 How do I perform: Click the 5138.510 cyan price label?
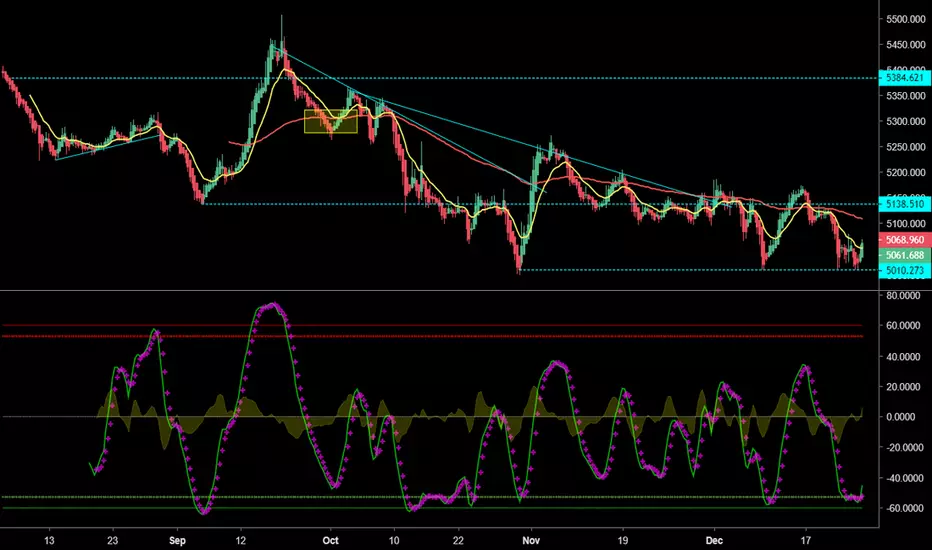click(x=904, y=204)
